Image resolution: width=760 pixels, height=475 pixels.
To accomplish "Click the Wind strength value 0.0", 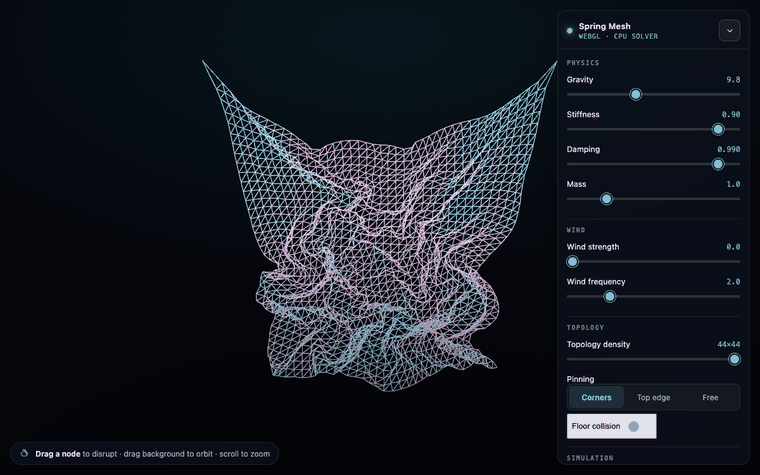I will click(x=733, y=247).
